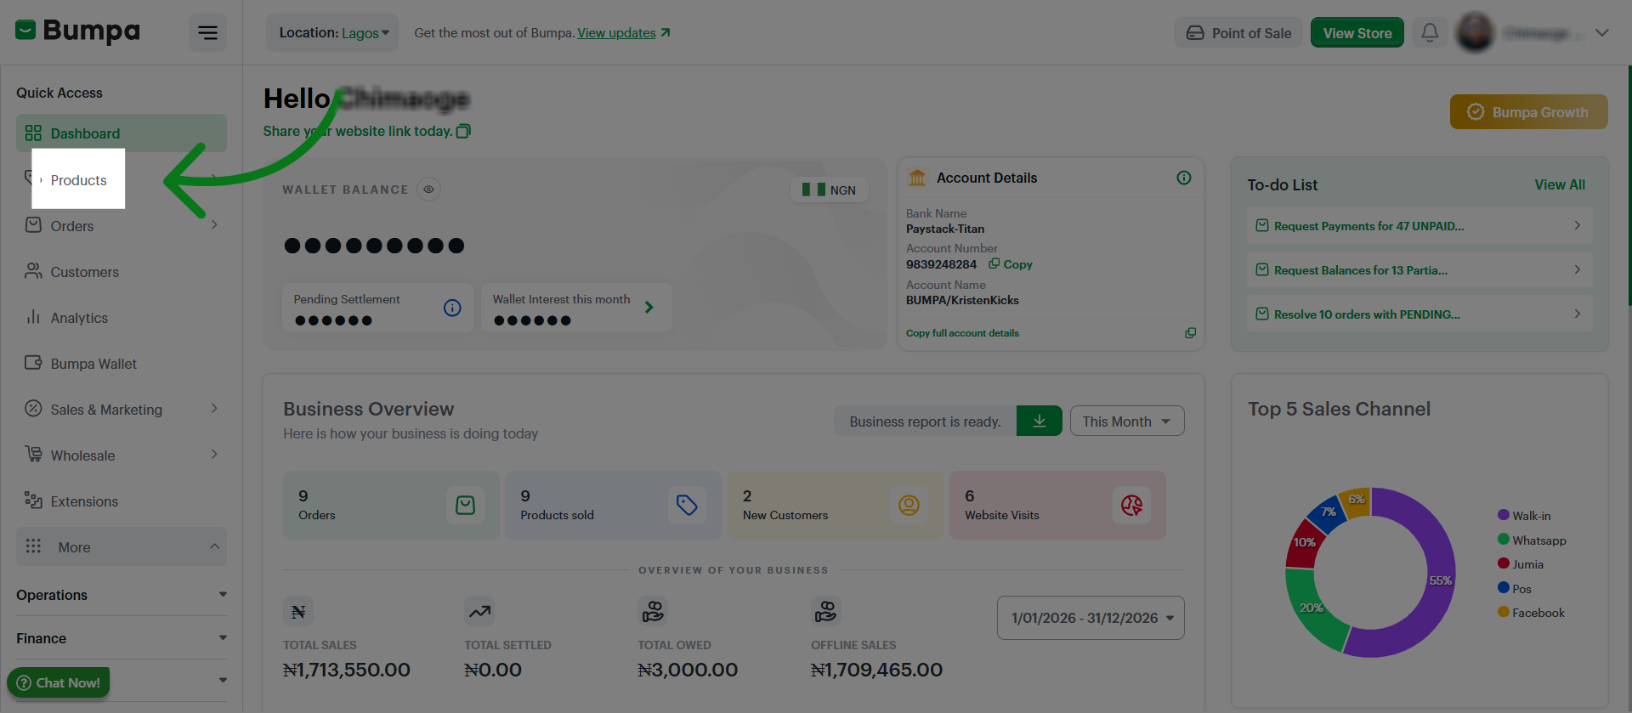Click the Sales & Marketing percent icon
Image resolution: width=1632 pixels, height=713 pixels.
[x=33, y=408]
